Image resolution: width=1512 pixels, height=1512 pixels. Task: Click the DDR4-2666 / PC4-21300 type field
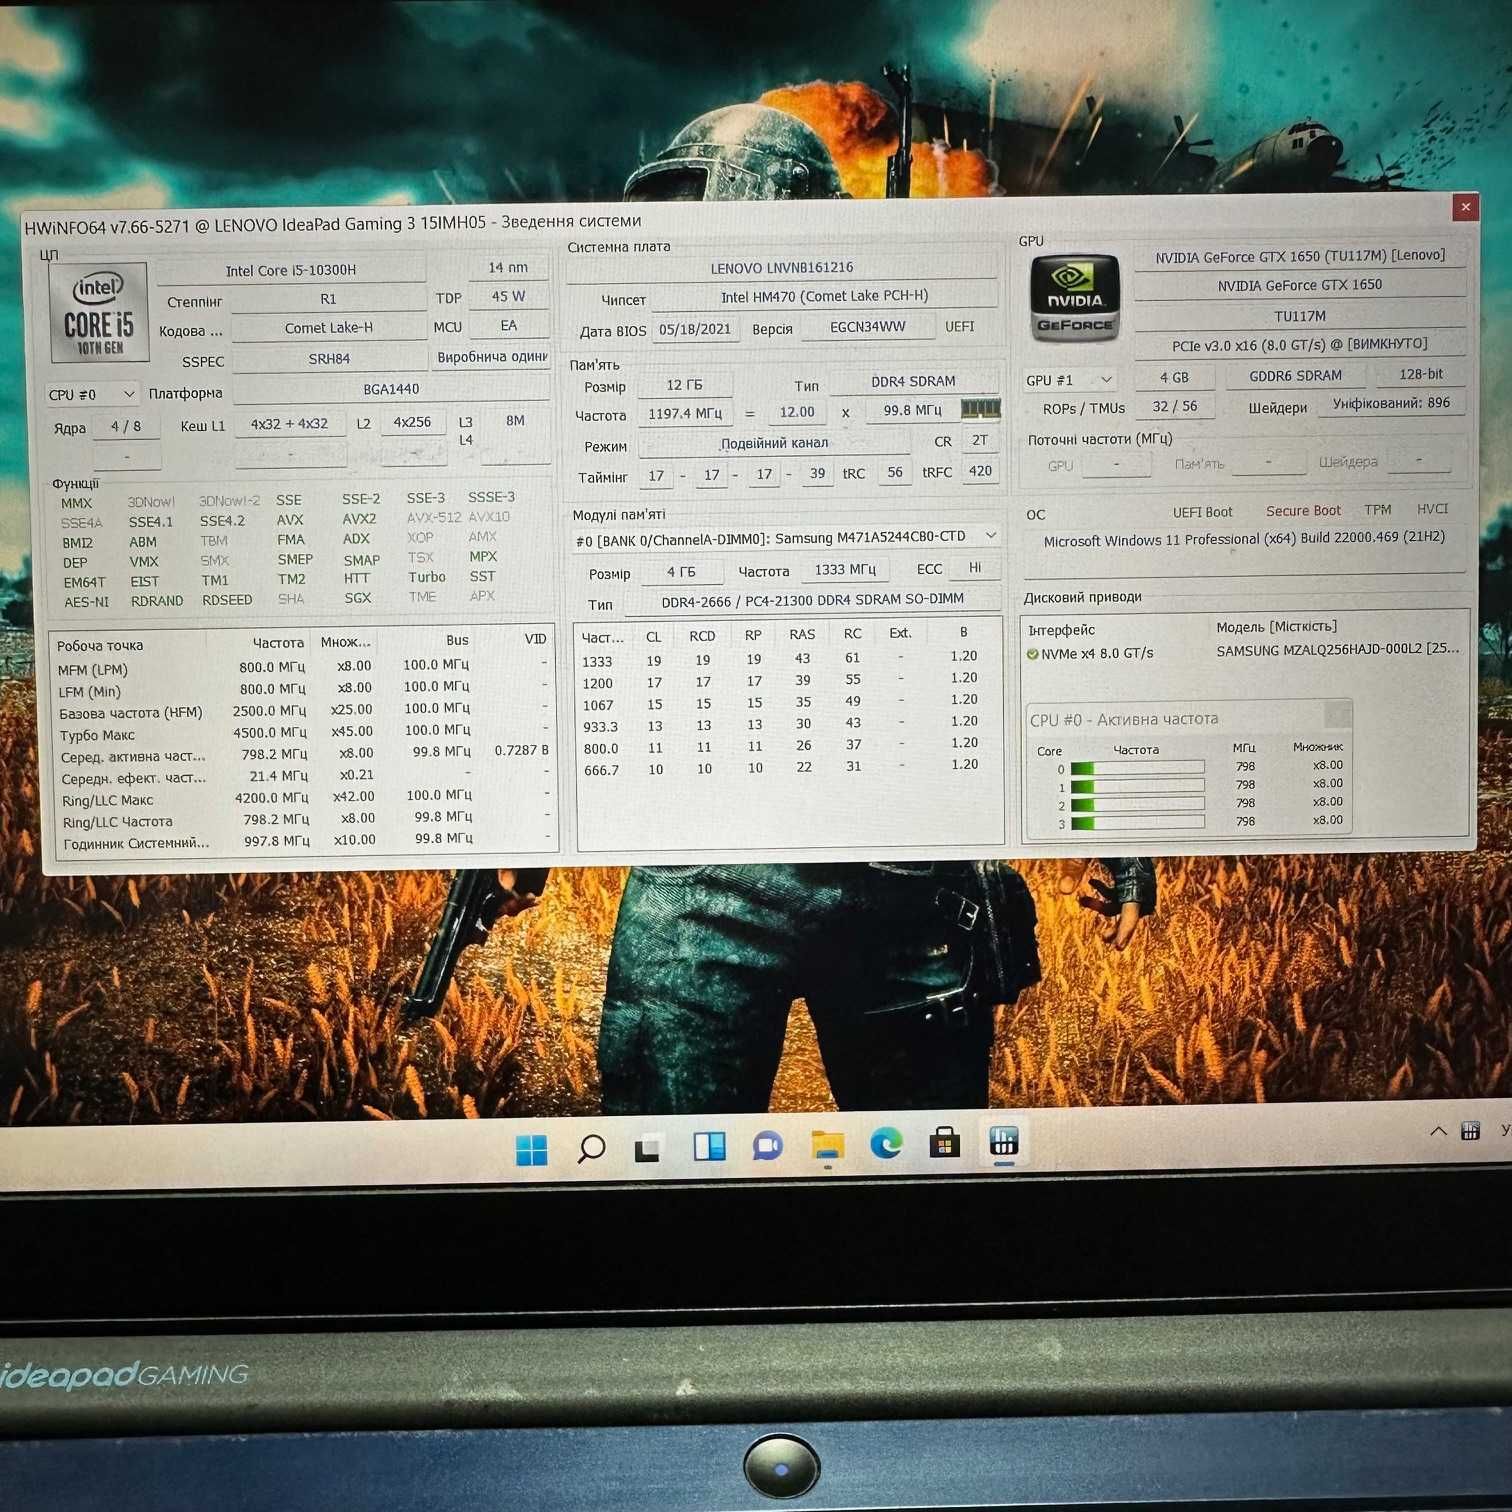click(812, 600)
